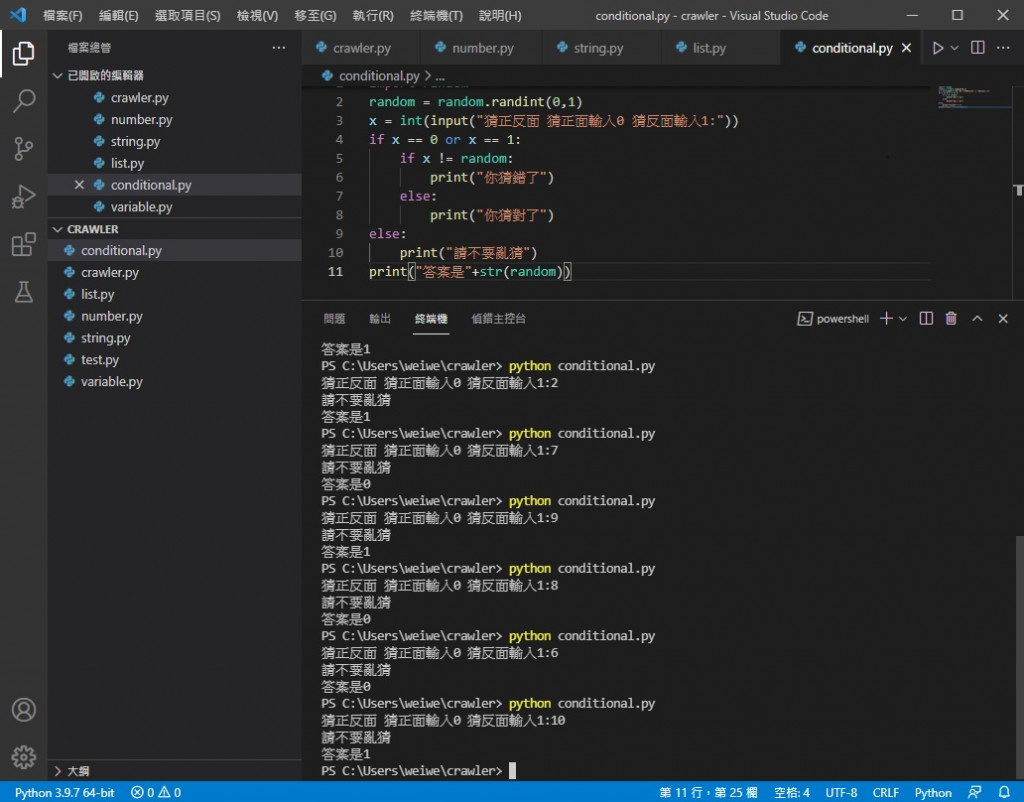This screenshot has width=1024, height=802.
Task: Split the editor to the right
Action: [978, 48]
